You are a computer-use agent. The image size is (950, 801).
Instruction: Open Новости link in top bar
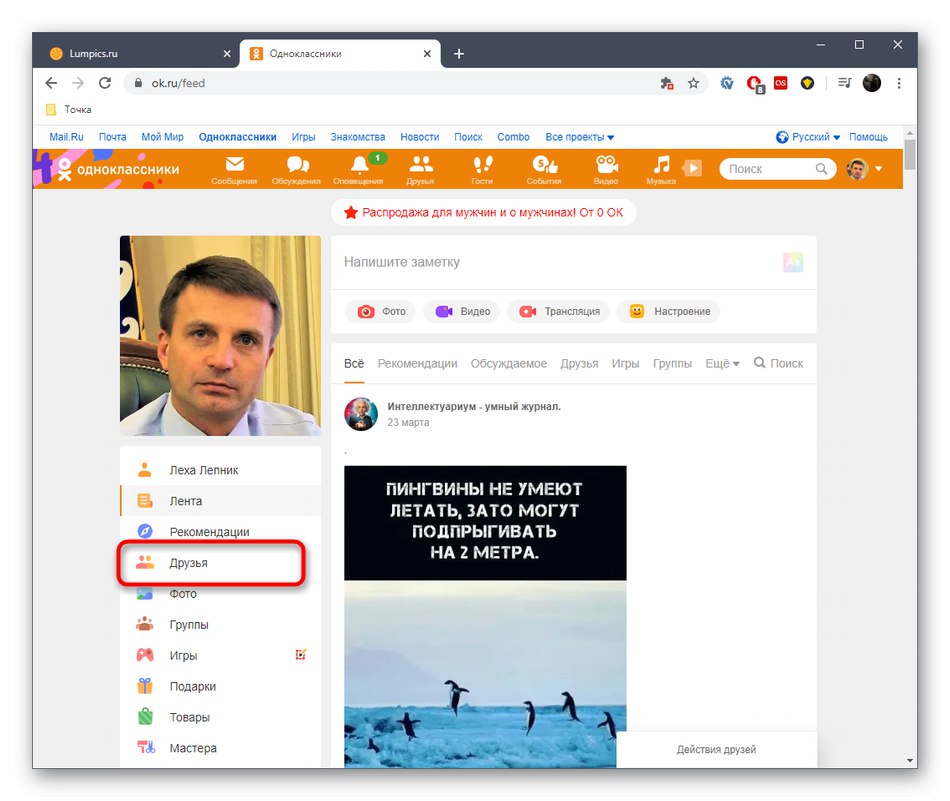[419, 137]
